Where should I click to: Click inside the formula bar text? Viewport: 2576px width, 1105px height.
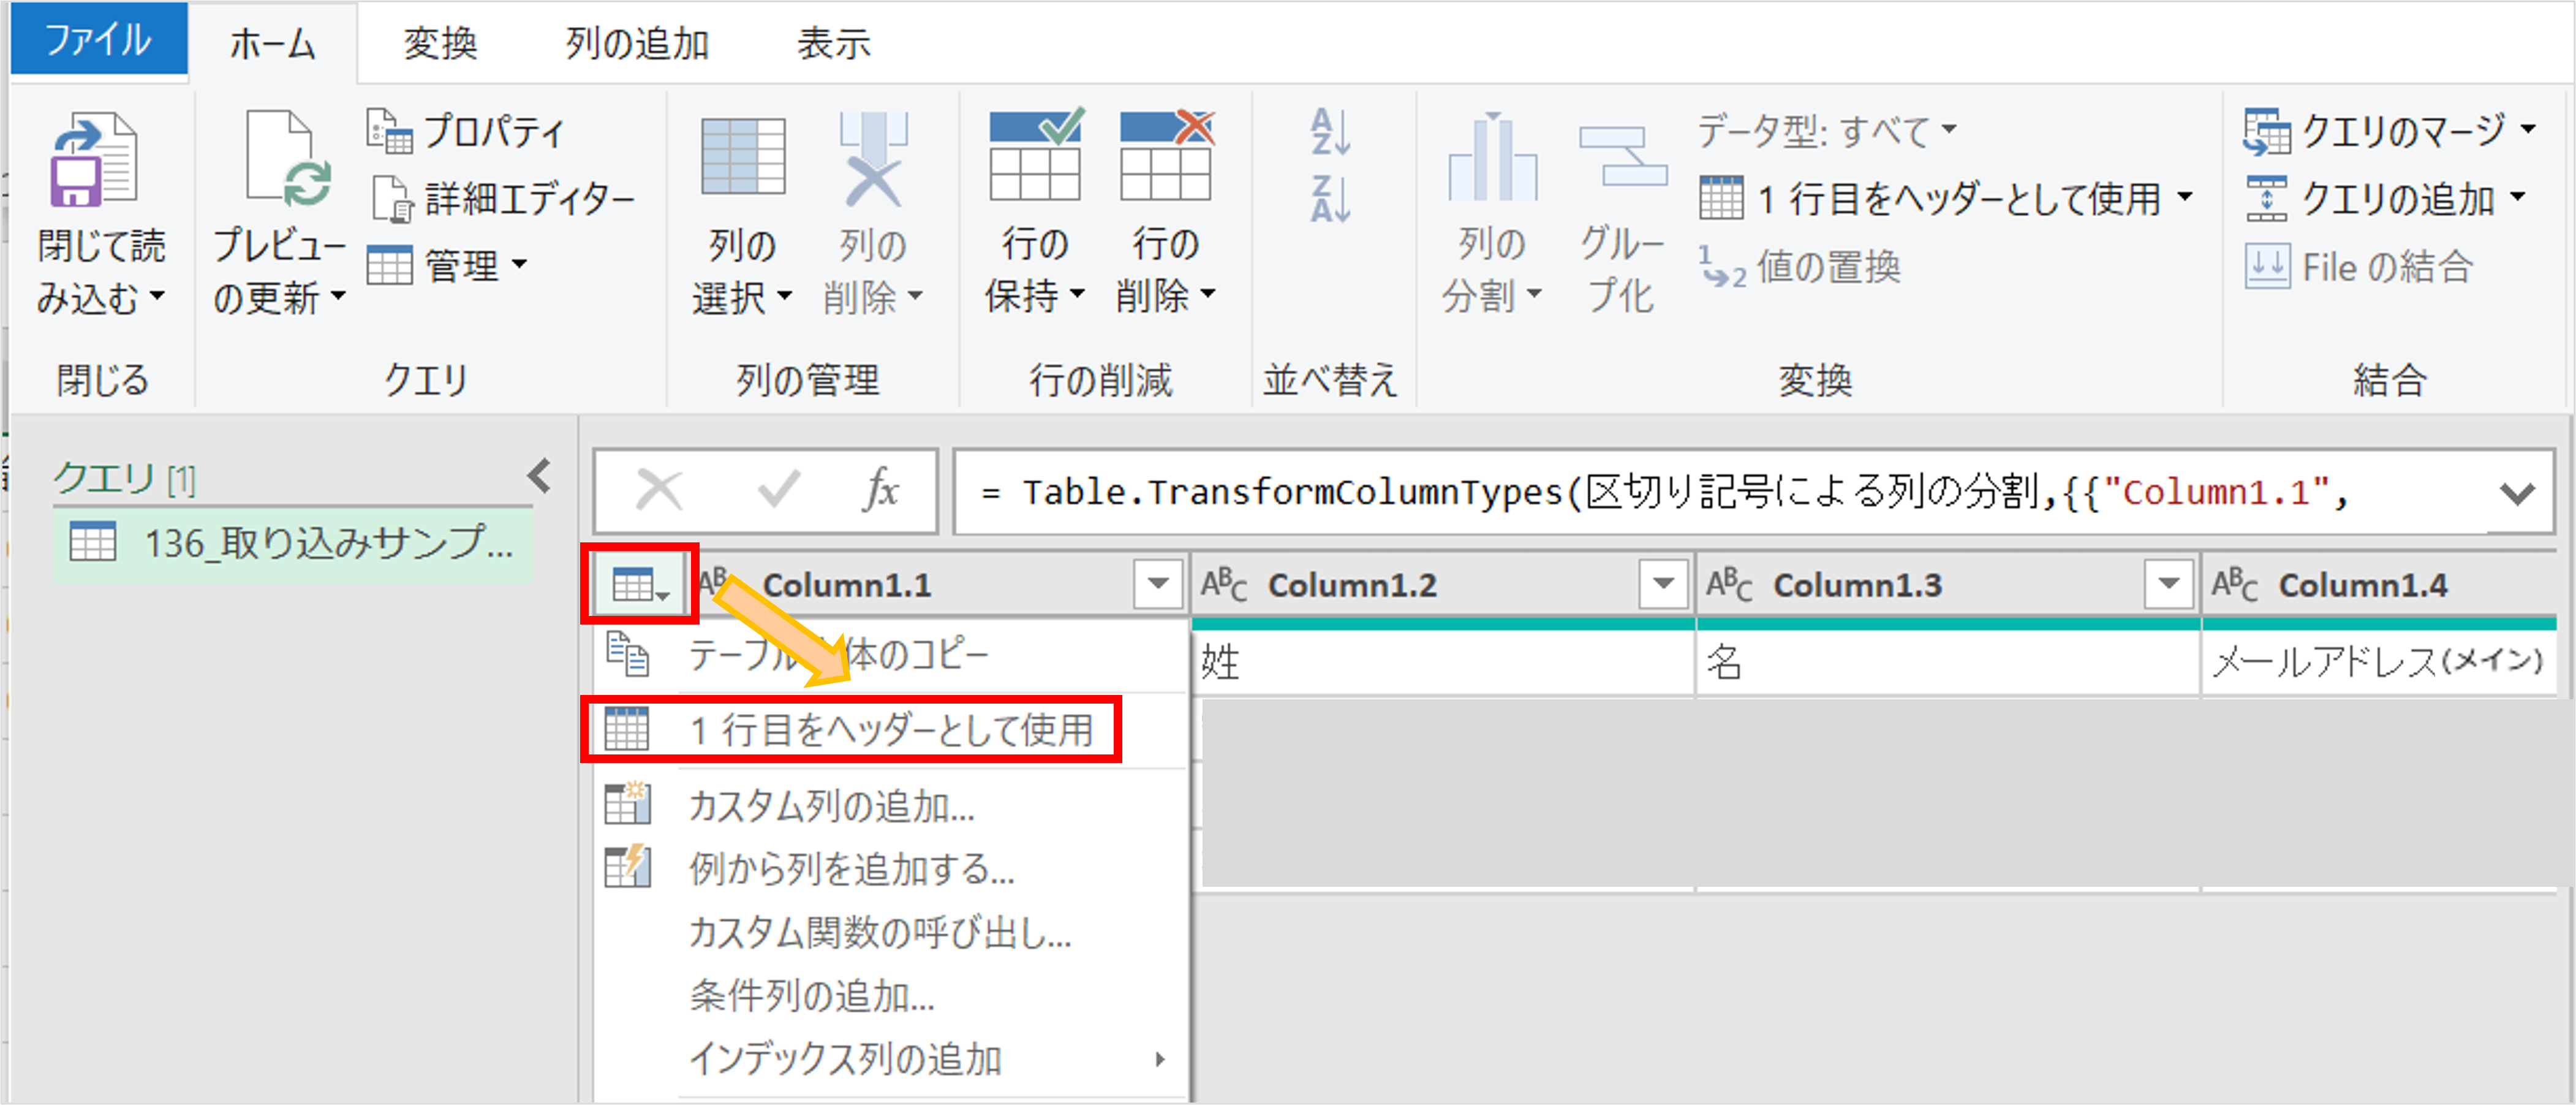point(1664,492)
